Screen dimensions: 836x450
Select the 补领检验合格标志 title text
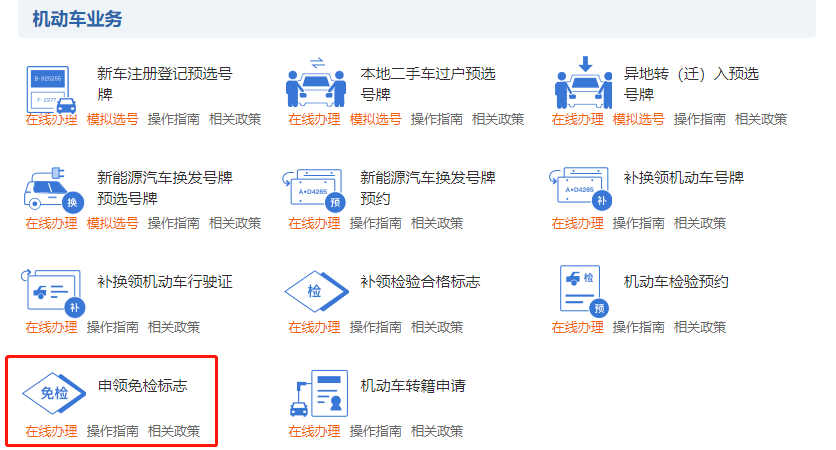[x=420, y=282]
